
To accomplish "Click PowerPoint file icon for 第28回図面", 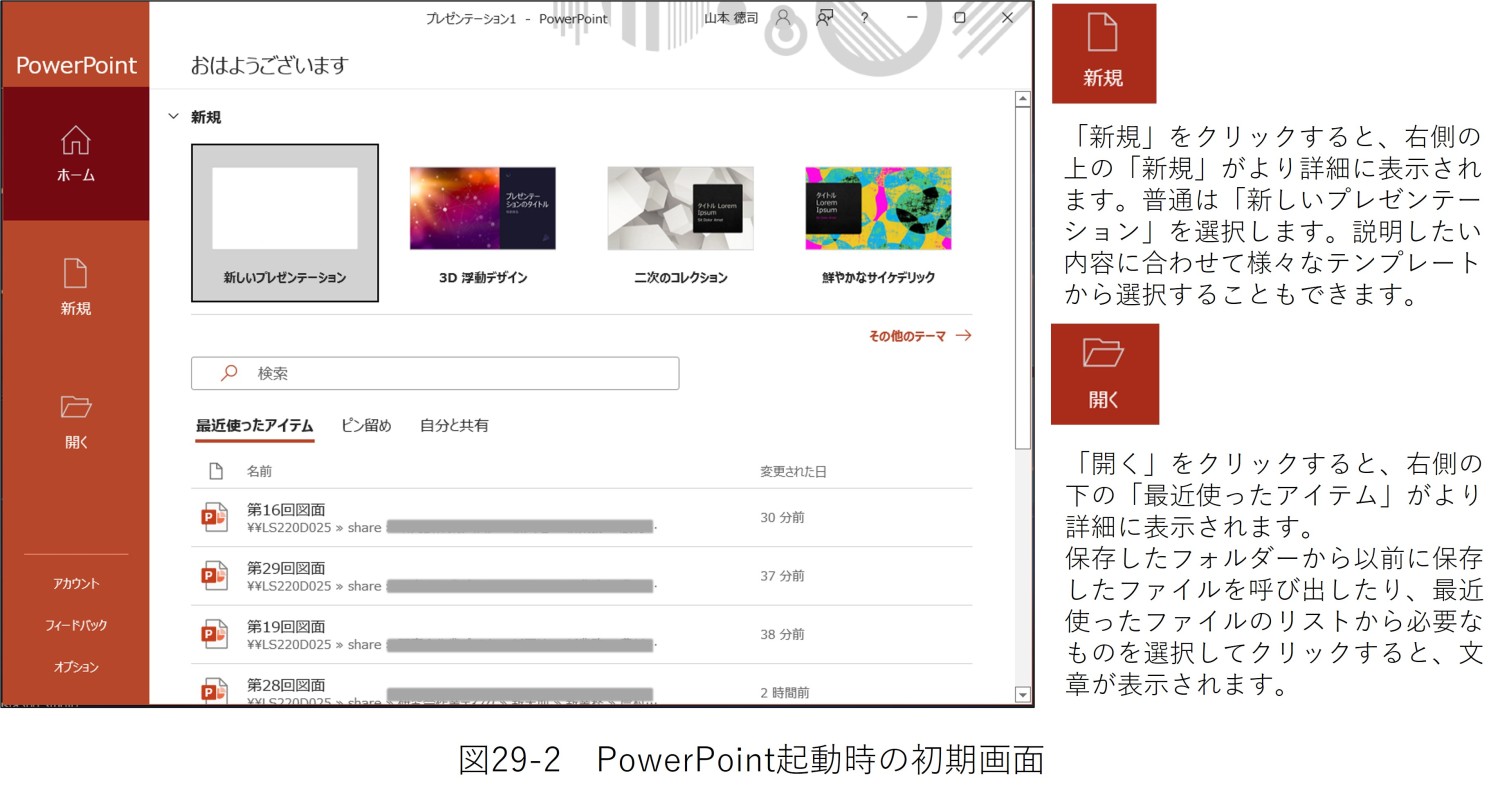I will [215, 691].
